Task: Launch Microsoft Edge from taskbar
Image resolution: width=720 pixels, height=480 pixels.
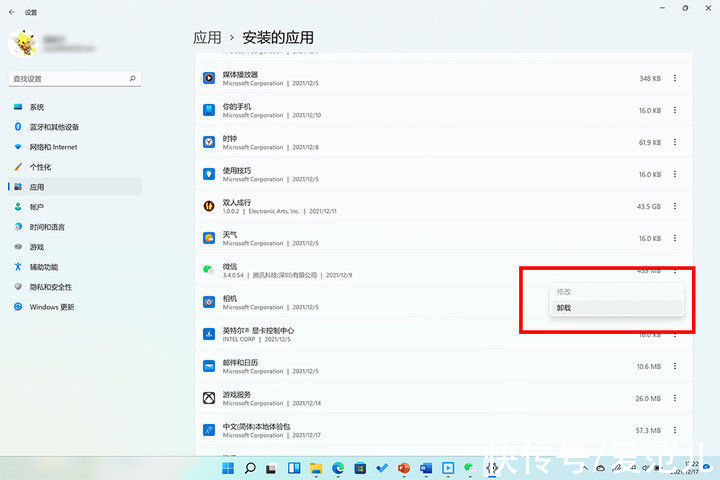Action: pos(338,469)
